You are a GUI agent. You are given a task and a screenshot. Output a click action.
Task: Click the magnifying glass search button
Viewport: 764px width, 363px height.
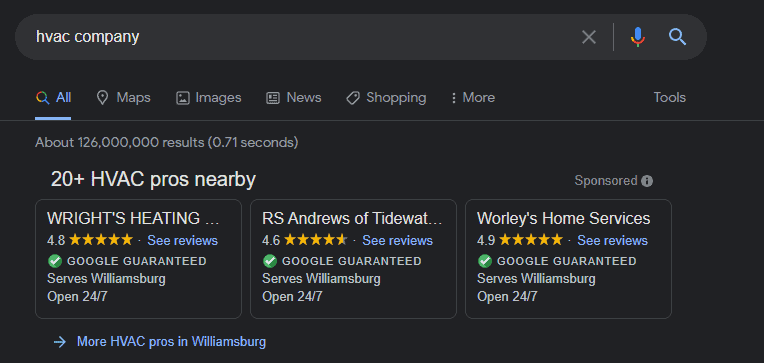pos(677,37)
